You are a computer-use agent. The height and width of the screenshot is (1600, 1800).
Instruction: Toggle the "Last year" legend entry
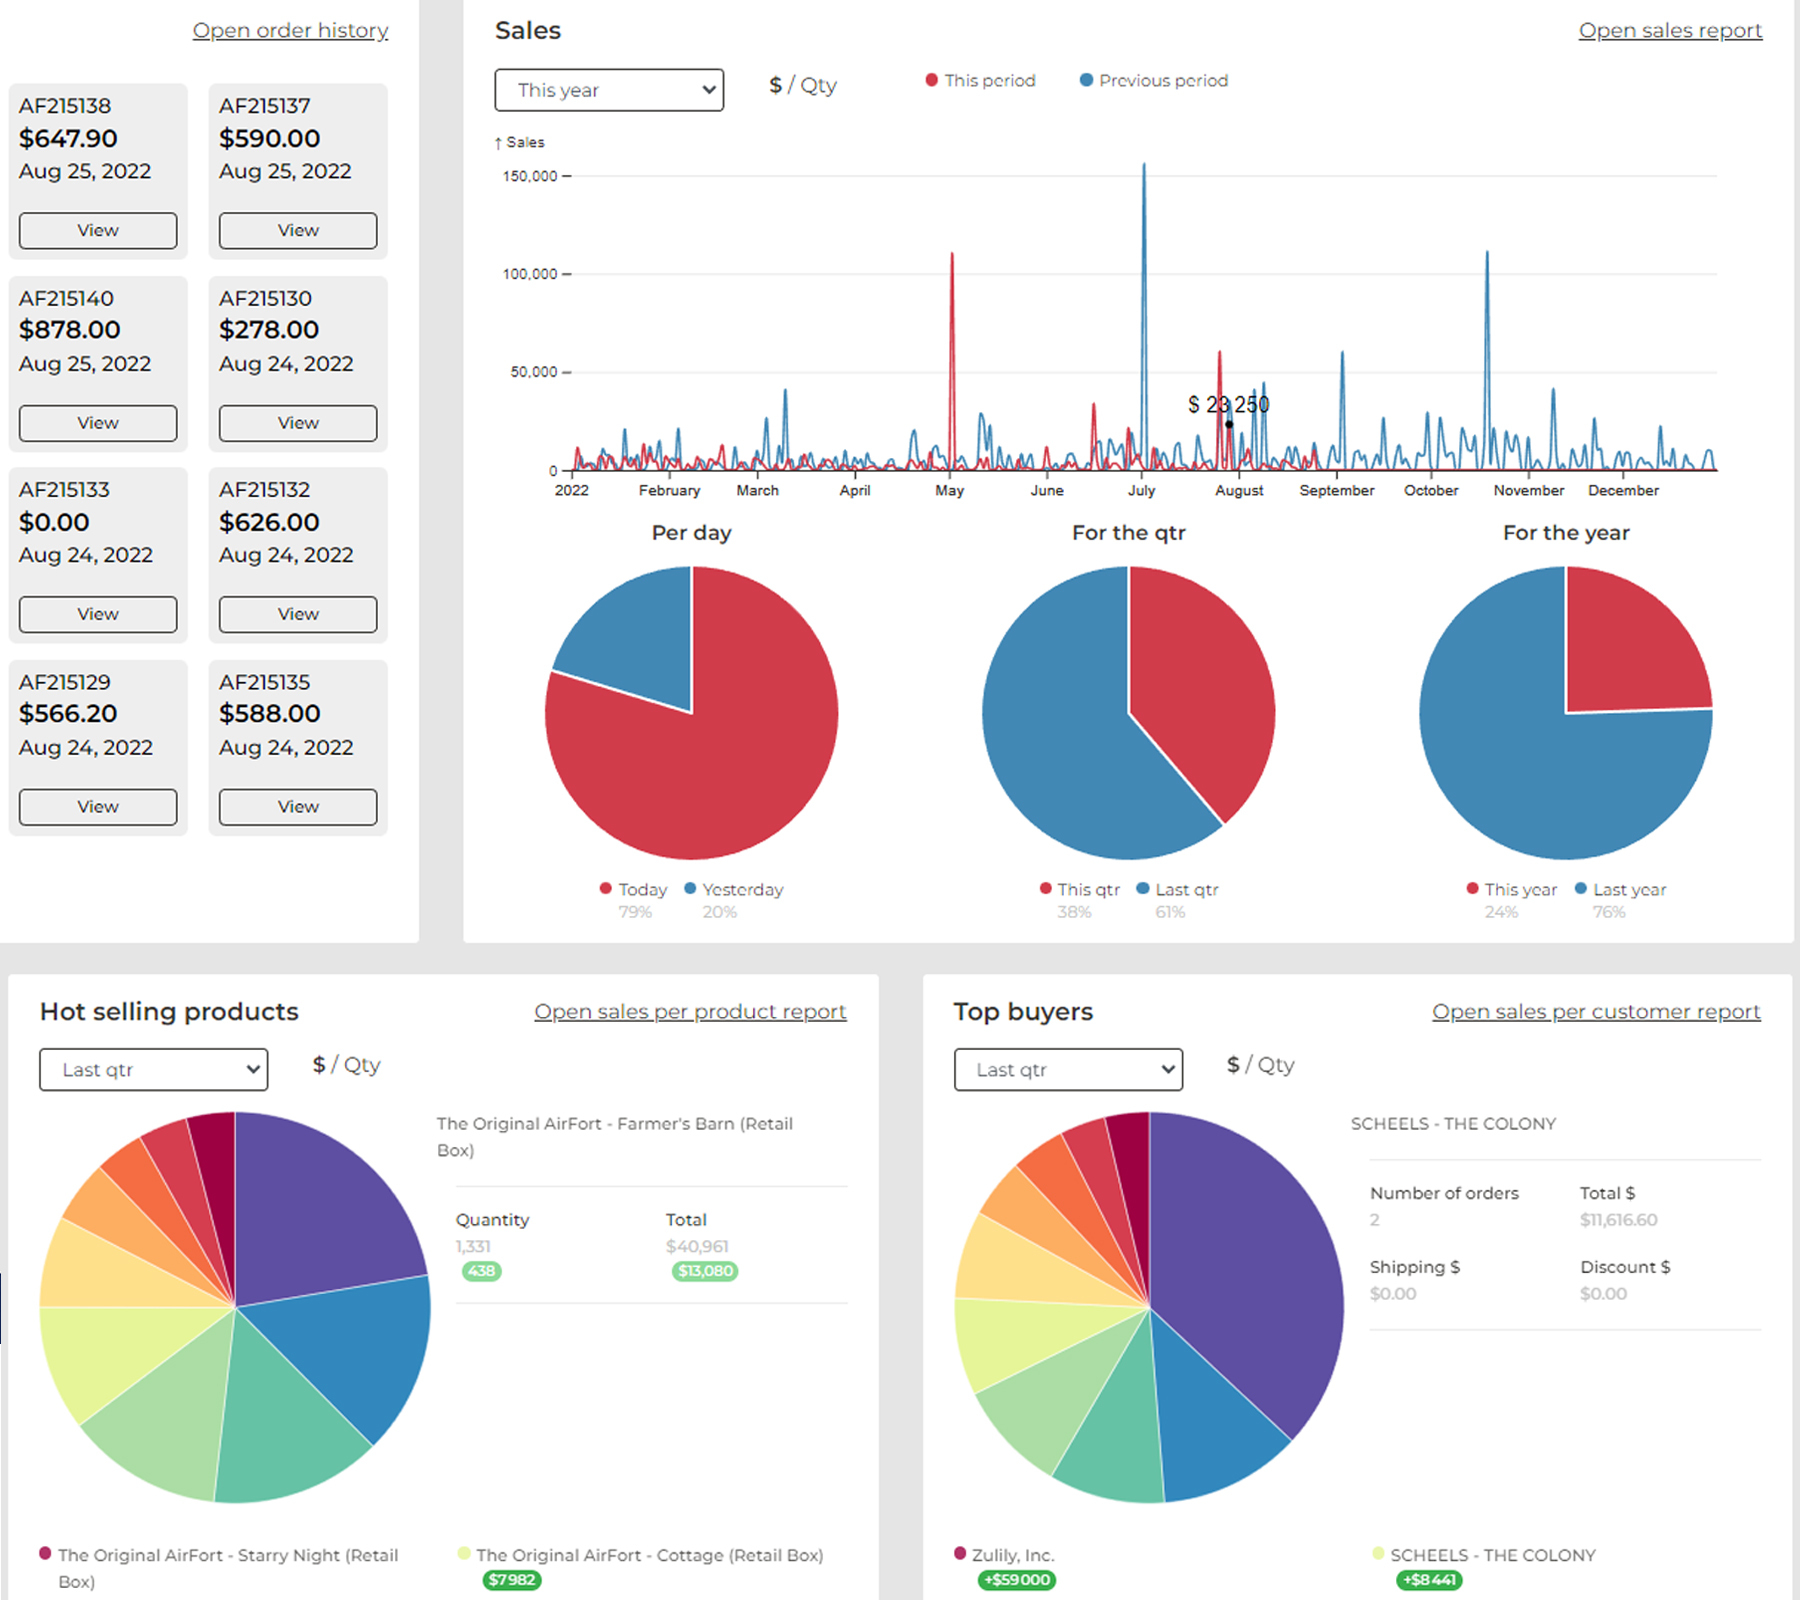(1581, 889)
